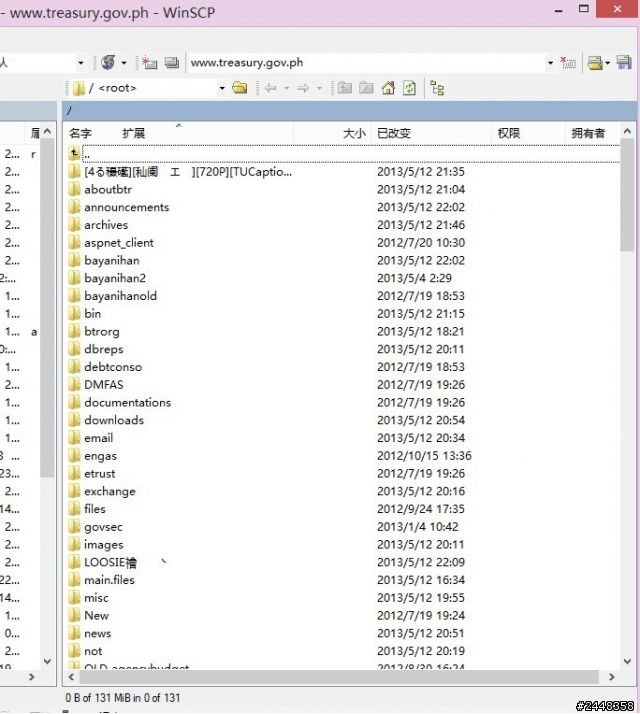The width and height of the screenshot is (640, 714).
Task: Open the saved sessions icon
Action: coord(594,62)
